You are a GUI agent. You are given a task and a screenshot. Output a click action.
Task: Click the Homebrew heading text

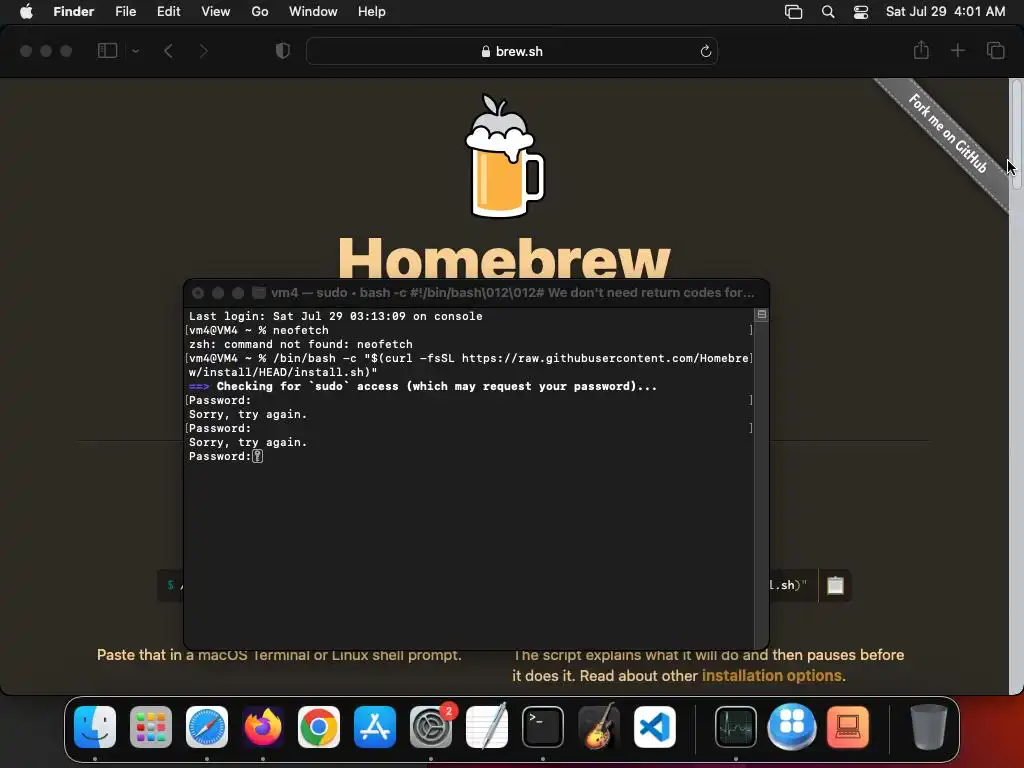[x=504, y=257]
